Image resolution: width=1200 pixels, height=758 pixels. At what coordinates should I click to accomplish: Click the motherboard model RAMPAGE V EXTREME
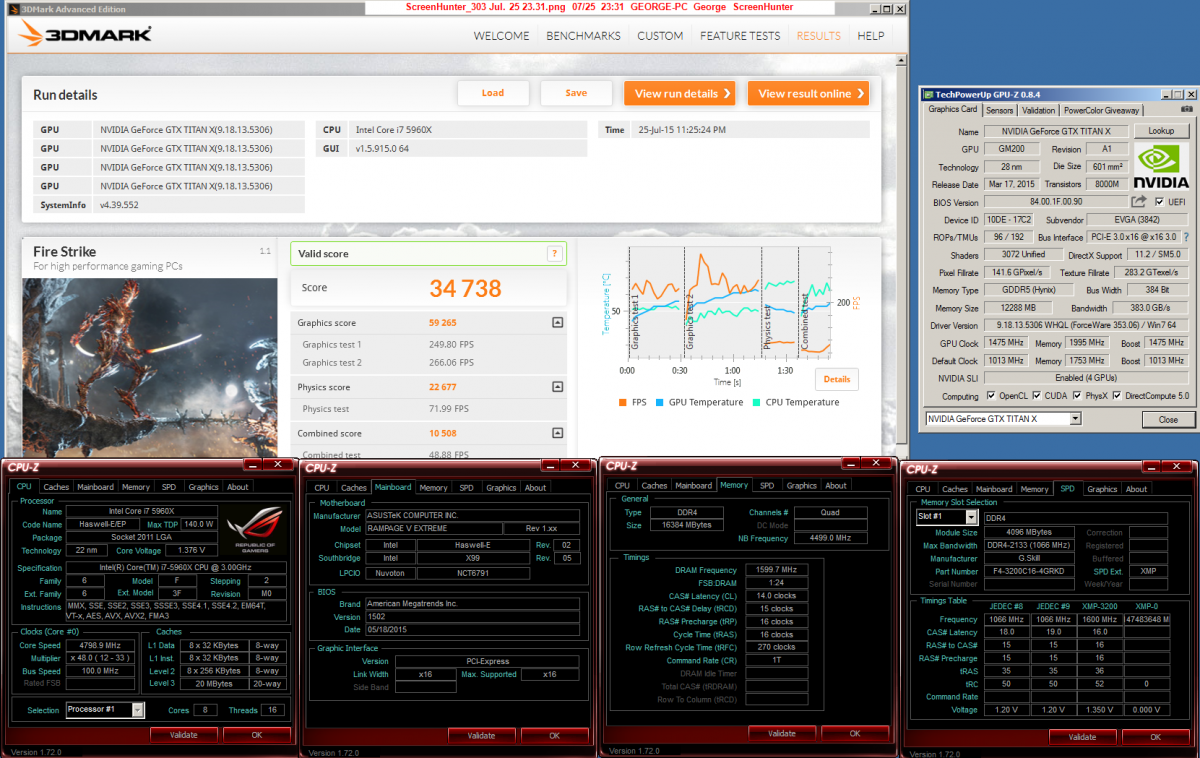pos(432,529)
